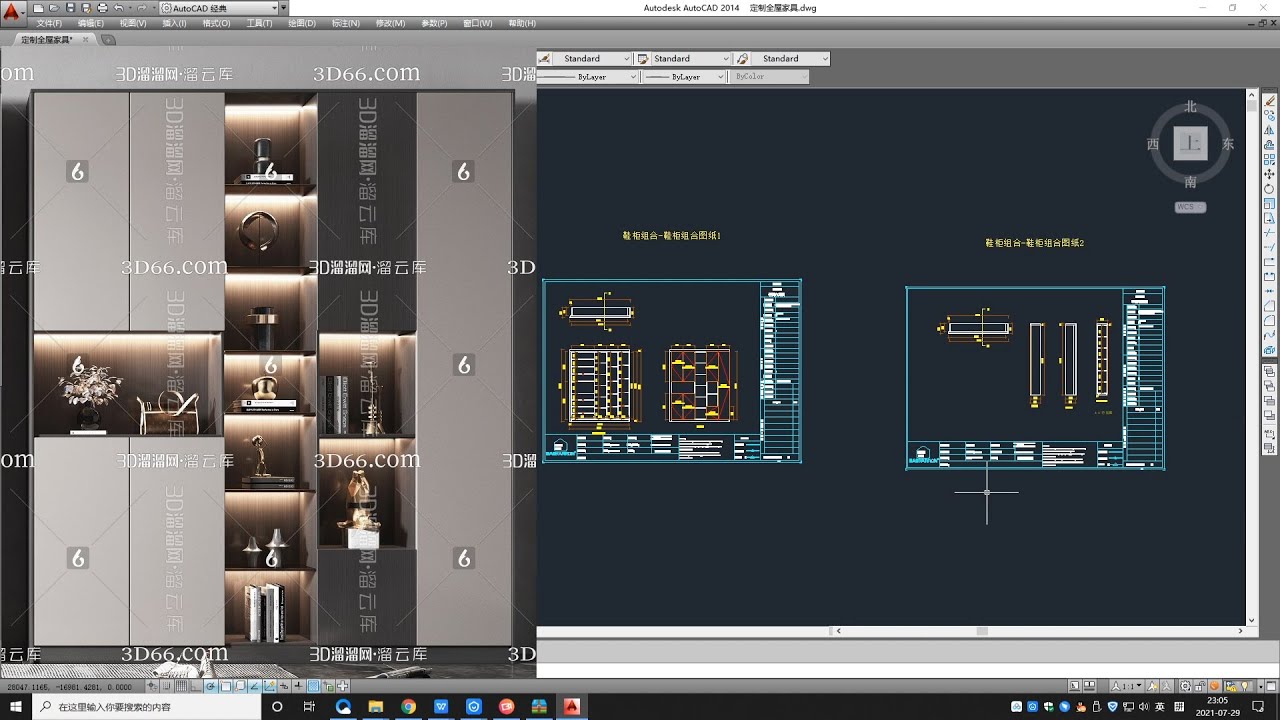Open the AutoCAD 经典 workspace dropdown
Image resolution: width=1280 pixels, height=720 pixels.
click(220, 8)
